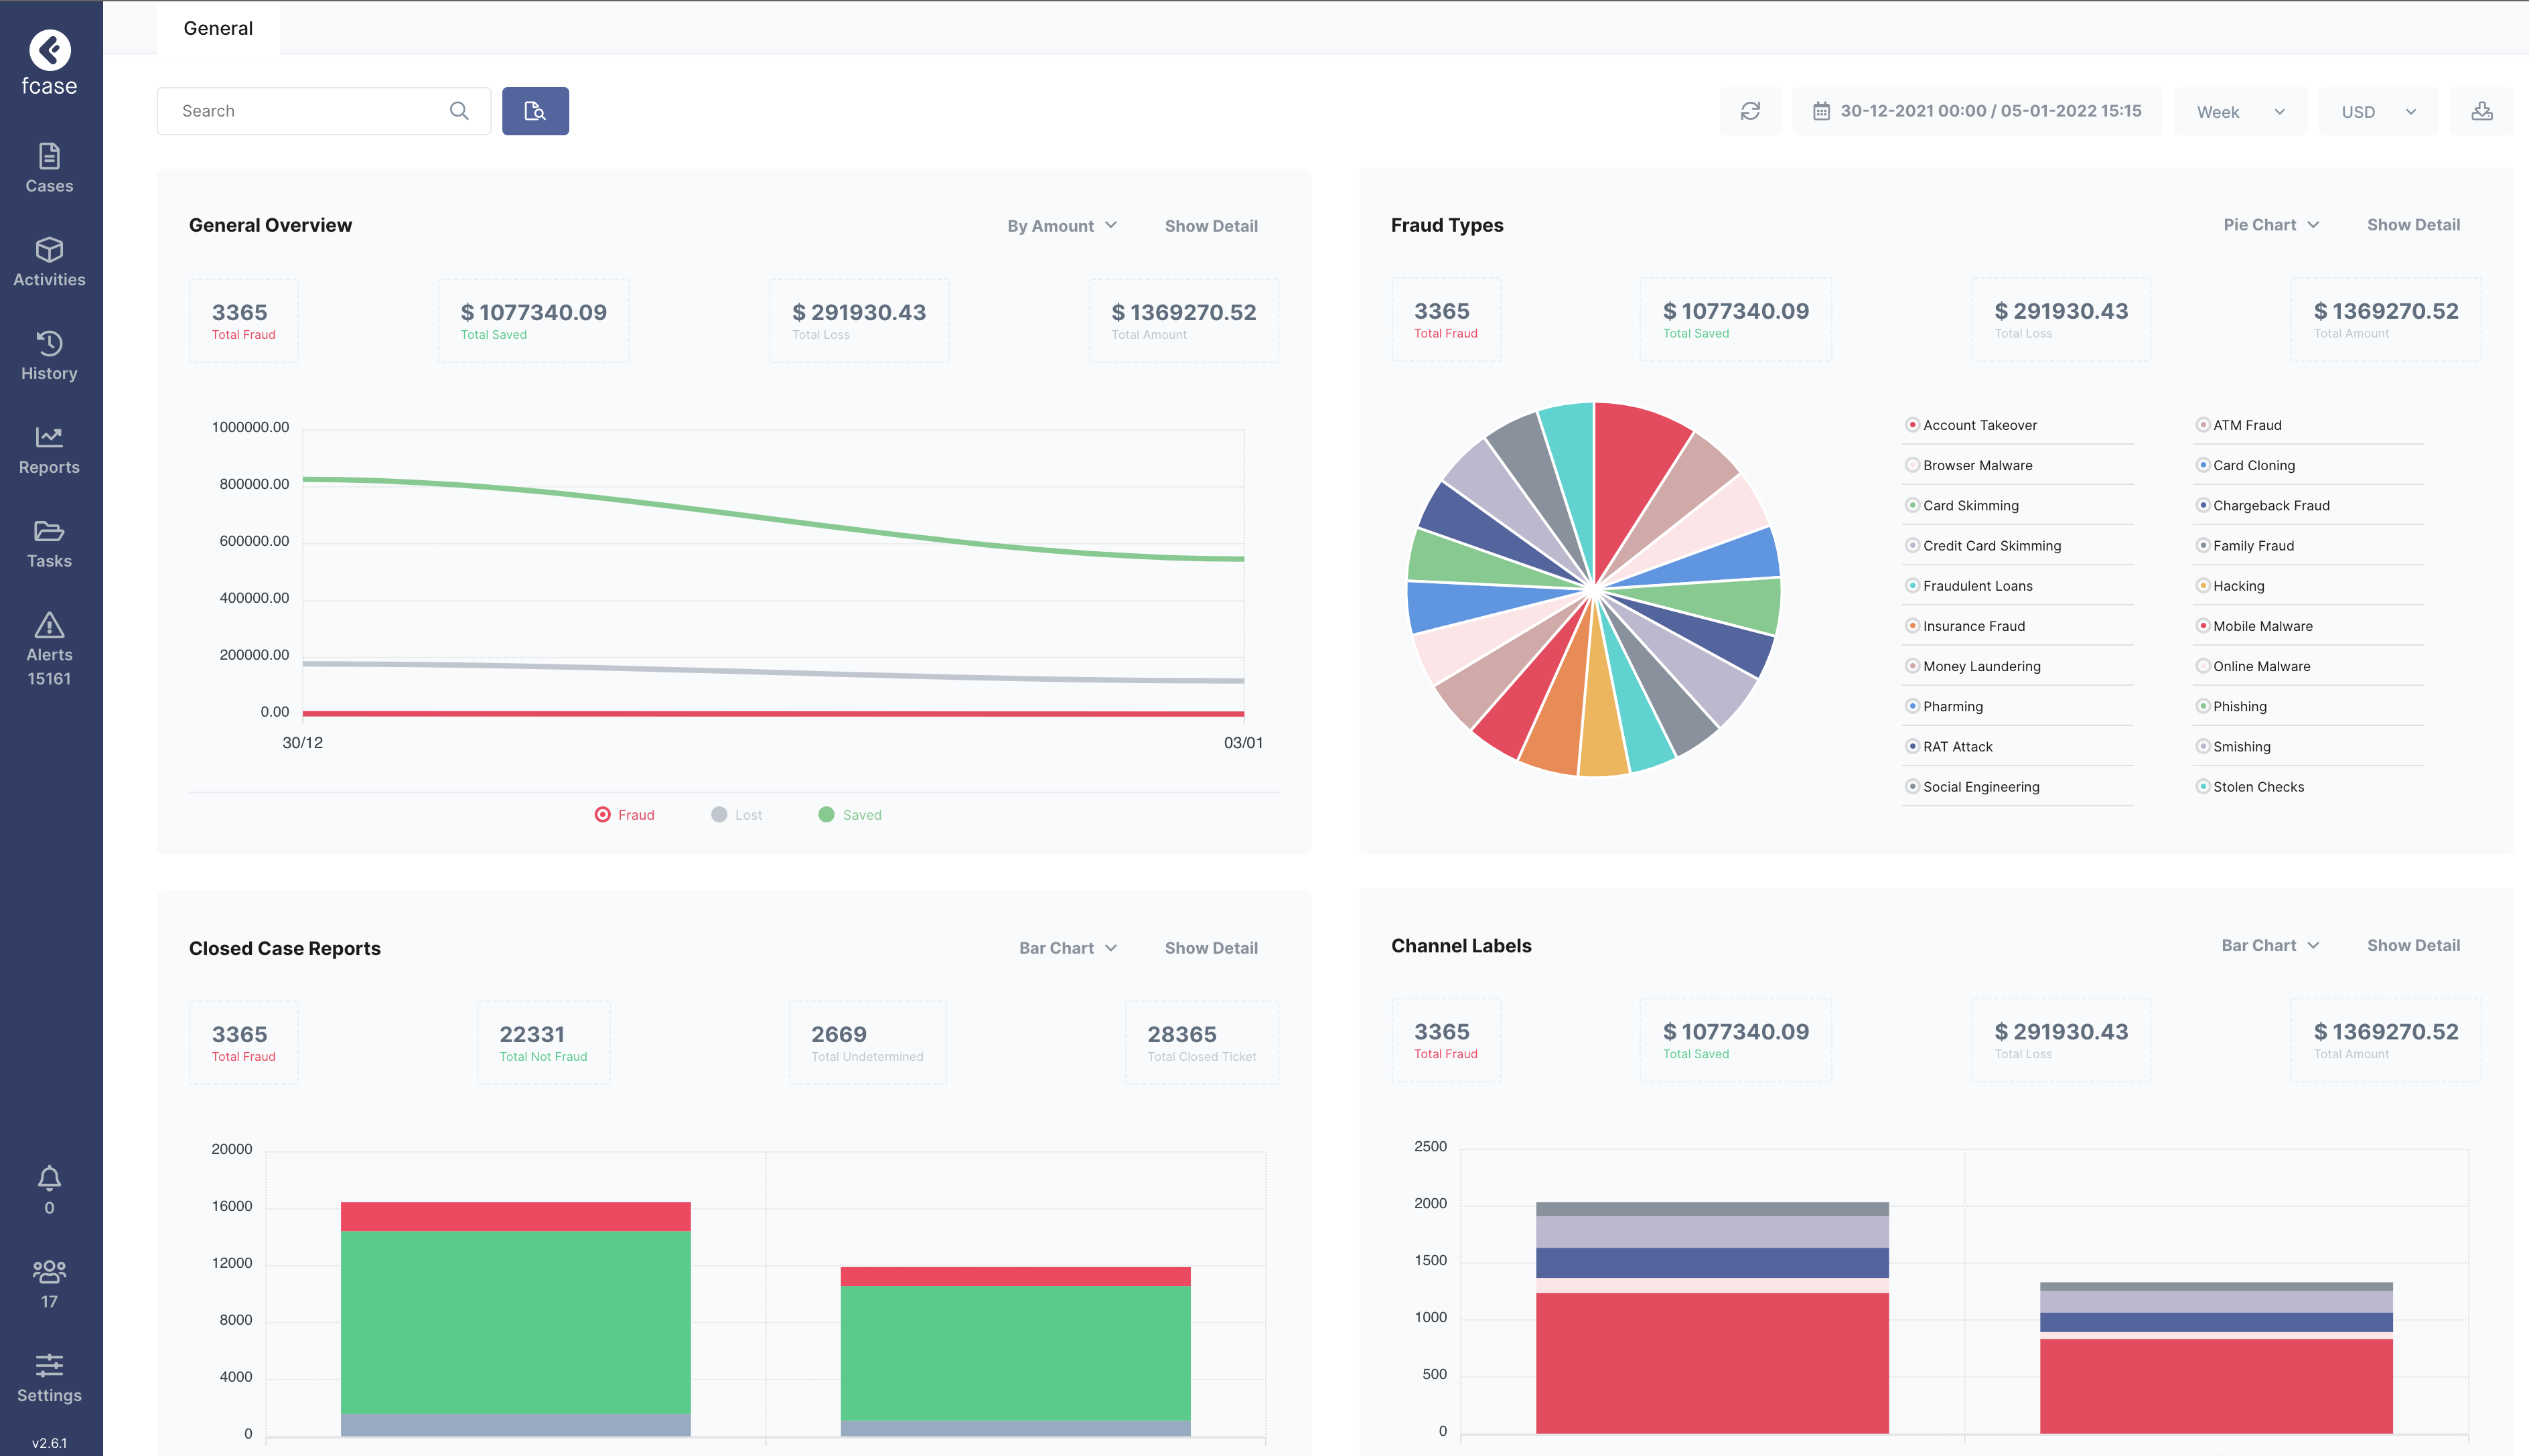Toggle ATM Fraud in pie legend
2529x1456 pixels.
pos(2238,425)
